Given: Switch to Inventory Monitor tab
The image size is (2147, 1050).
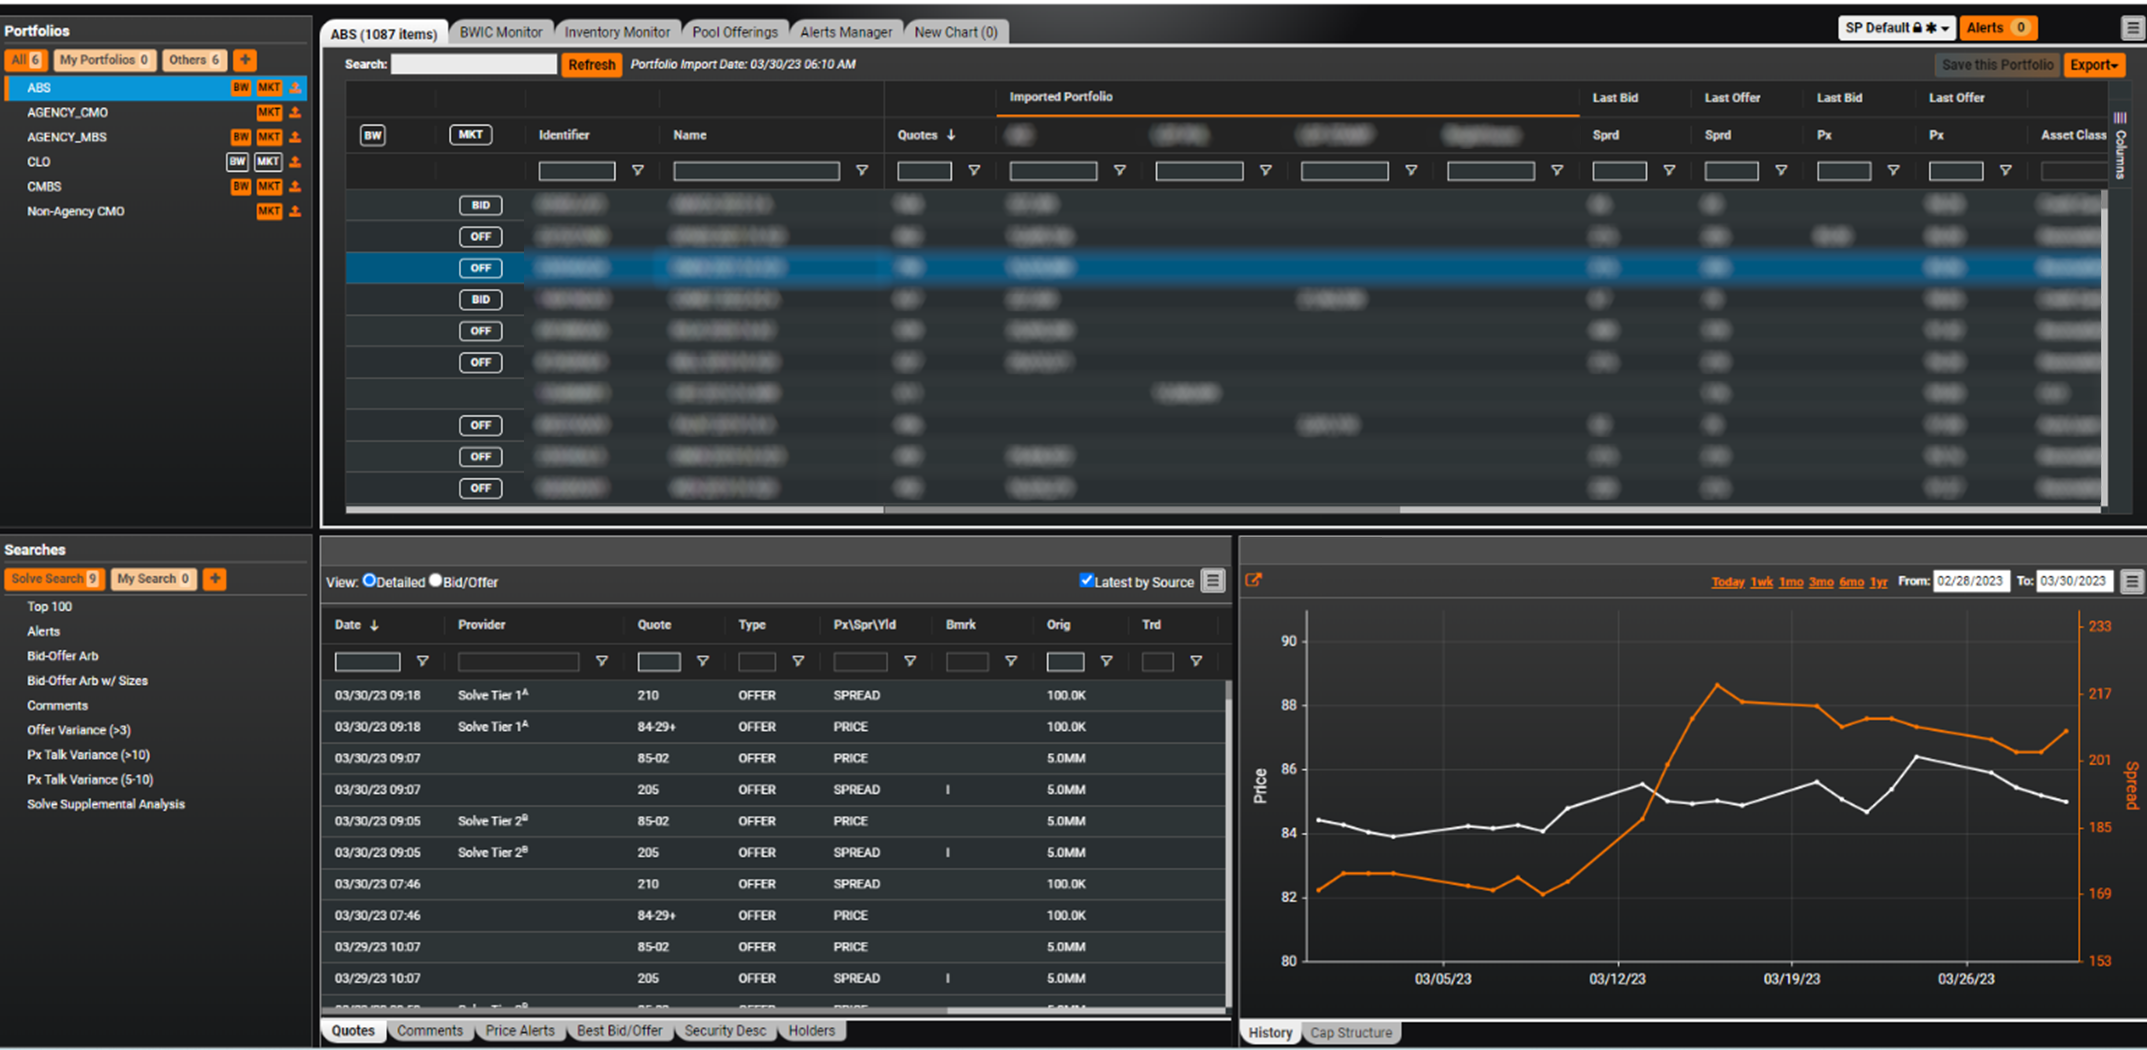Looking at the screenshot, I should coord(617,32).
